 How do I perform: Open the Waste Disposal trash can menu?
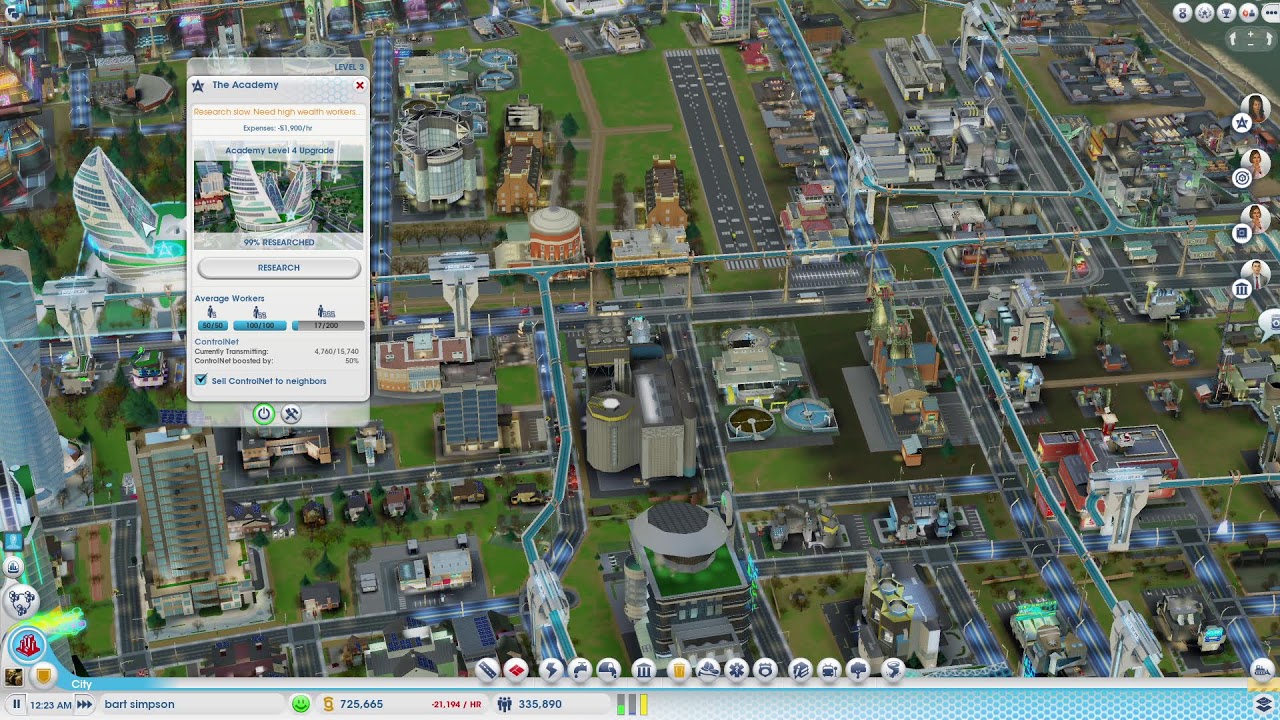678,670
